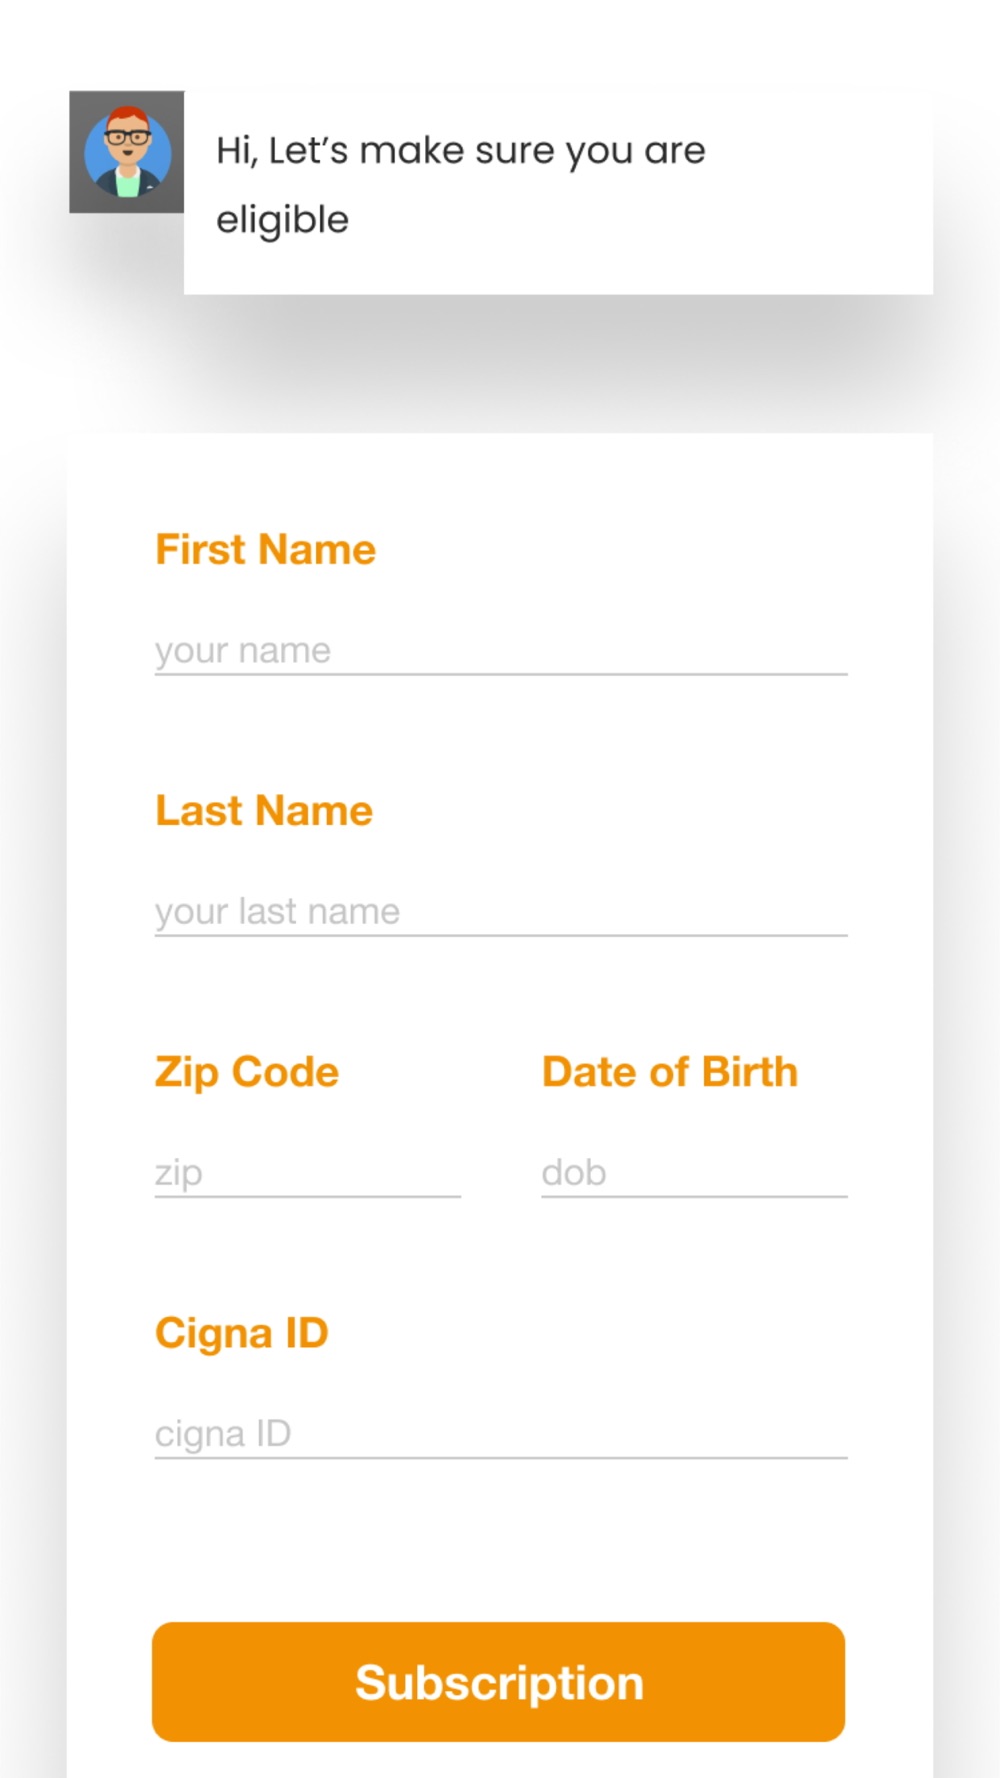This screenshot has height=1778, width=1000.
Task: Focus the 'your name' input field
Action: tap(501, 650)
